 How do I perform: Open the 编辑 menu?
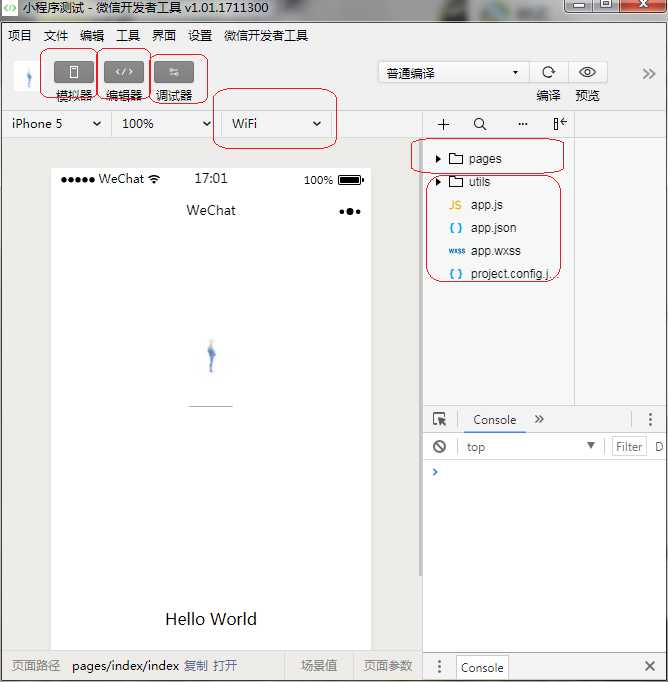92,35
